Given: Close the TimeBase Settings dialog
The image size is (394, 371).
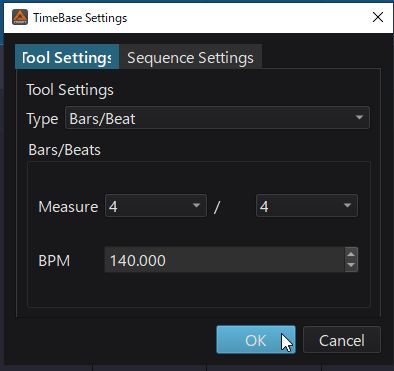Looking at the screenshot, I should coord(378,17).
